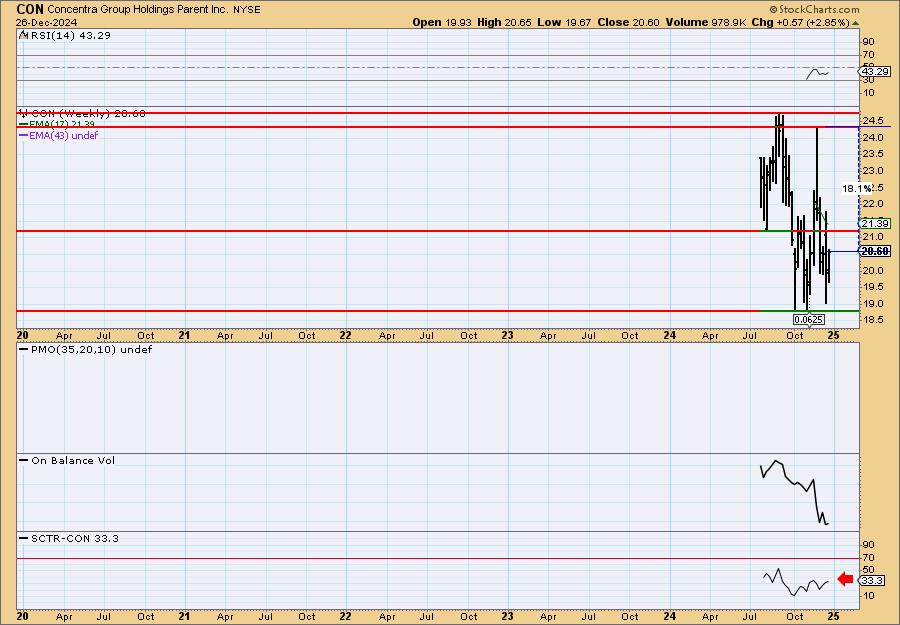Image resolution: width=900 pixels, height=625 pixels.
Task: Click the 0.0625 annotation label
Action: point(809,320)
